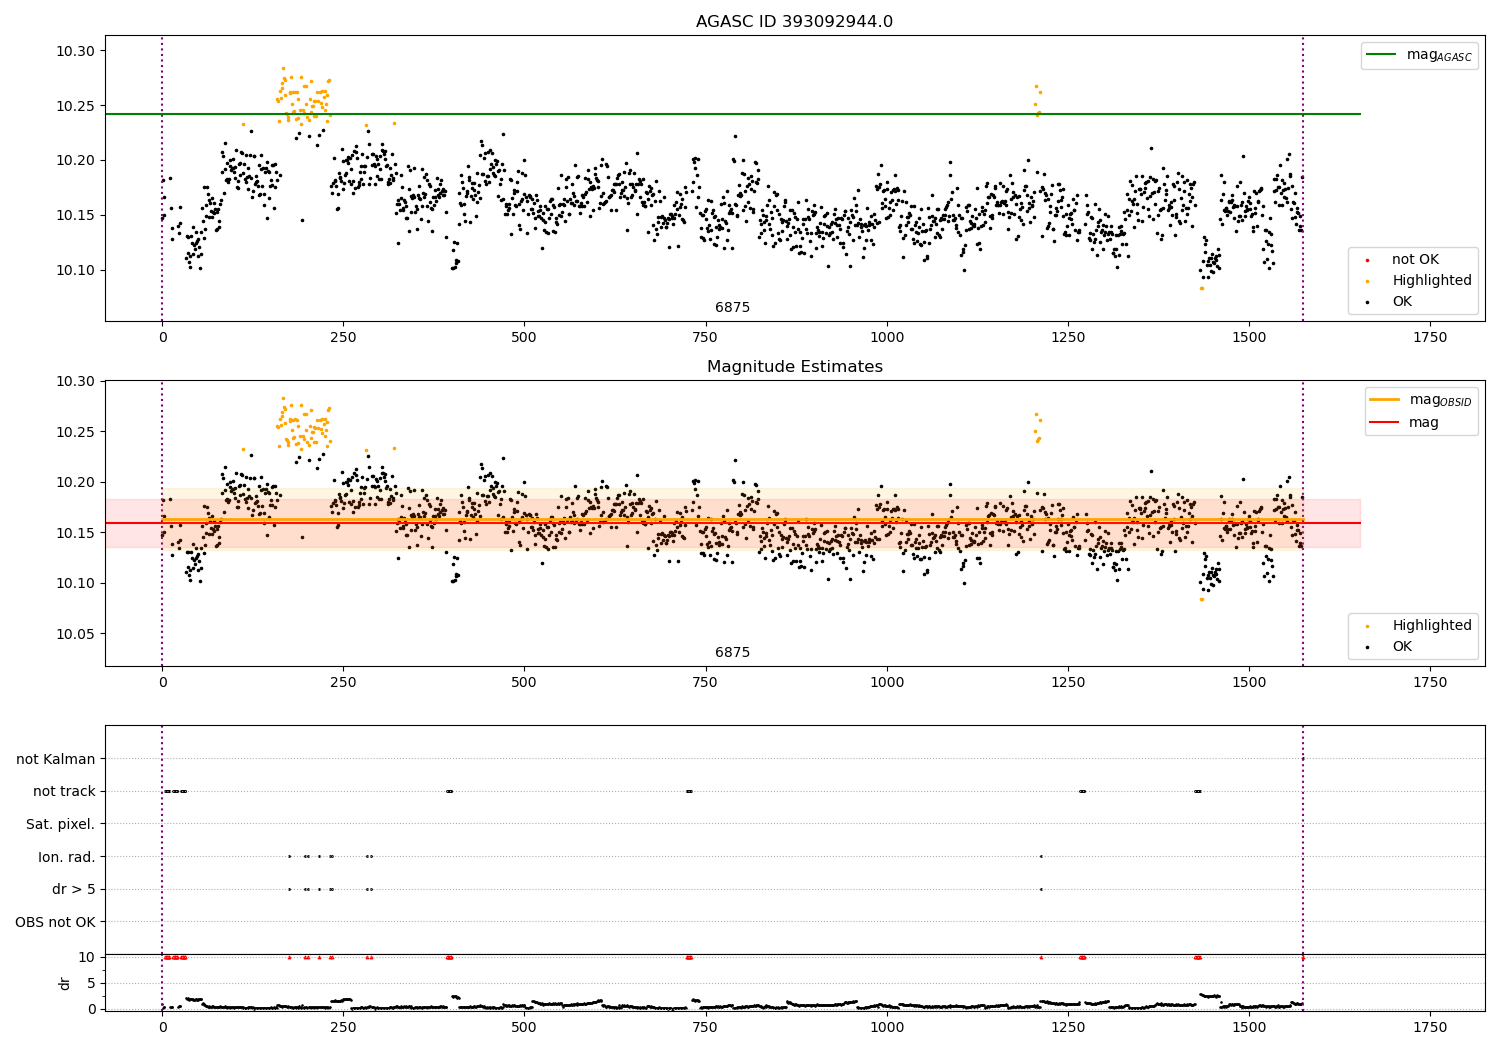This screenshot has height=1050, width=1500.
Task: Click the red line sample beside 'mag' legend
Action: (x=1385, y=423)
